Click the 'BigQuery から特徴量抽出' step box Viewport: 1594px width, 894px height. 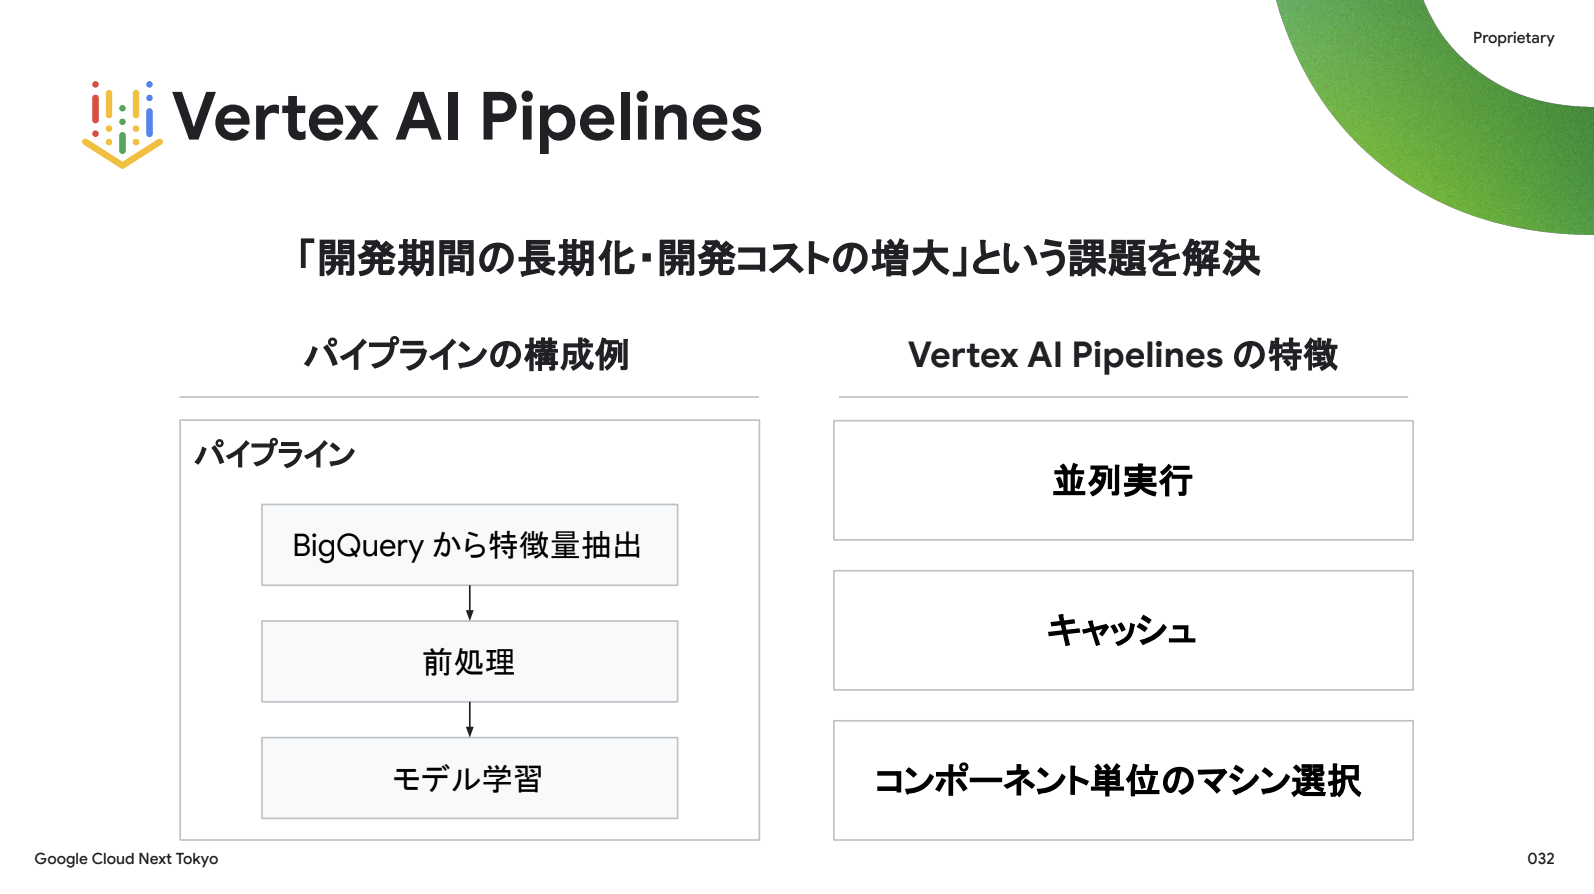tap(469, 545)
